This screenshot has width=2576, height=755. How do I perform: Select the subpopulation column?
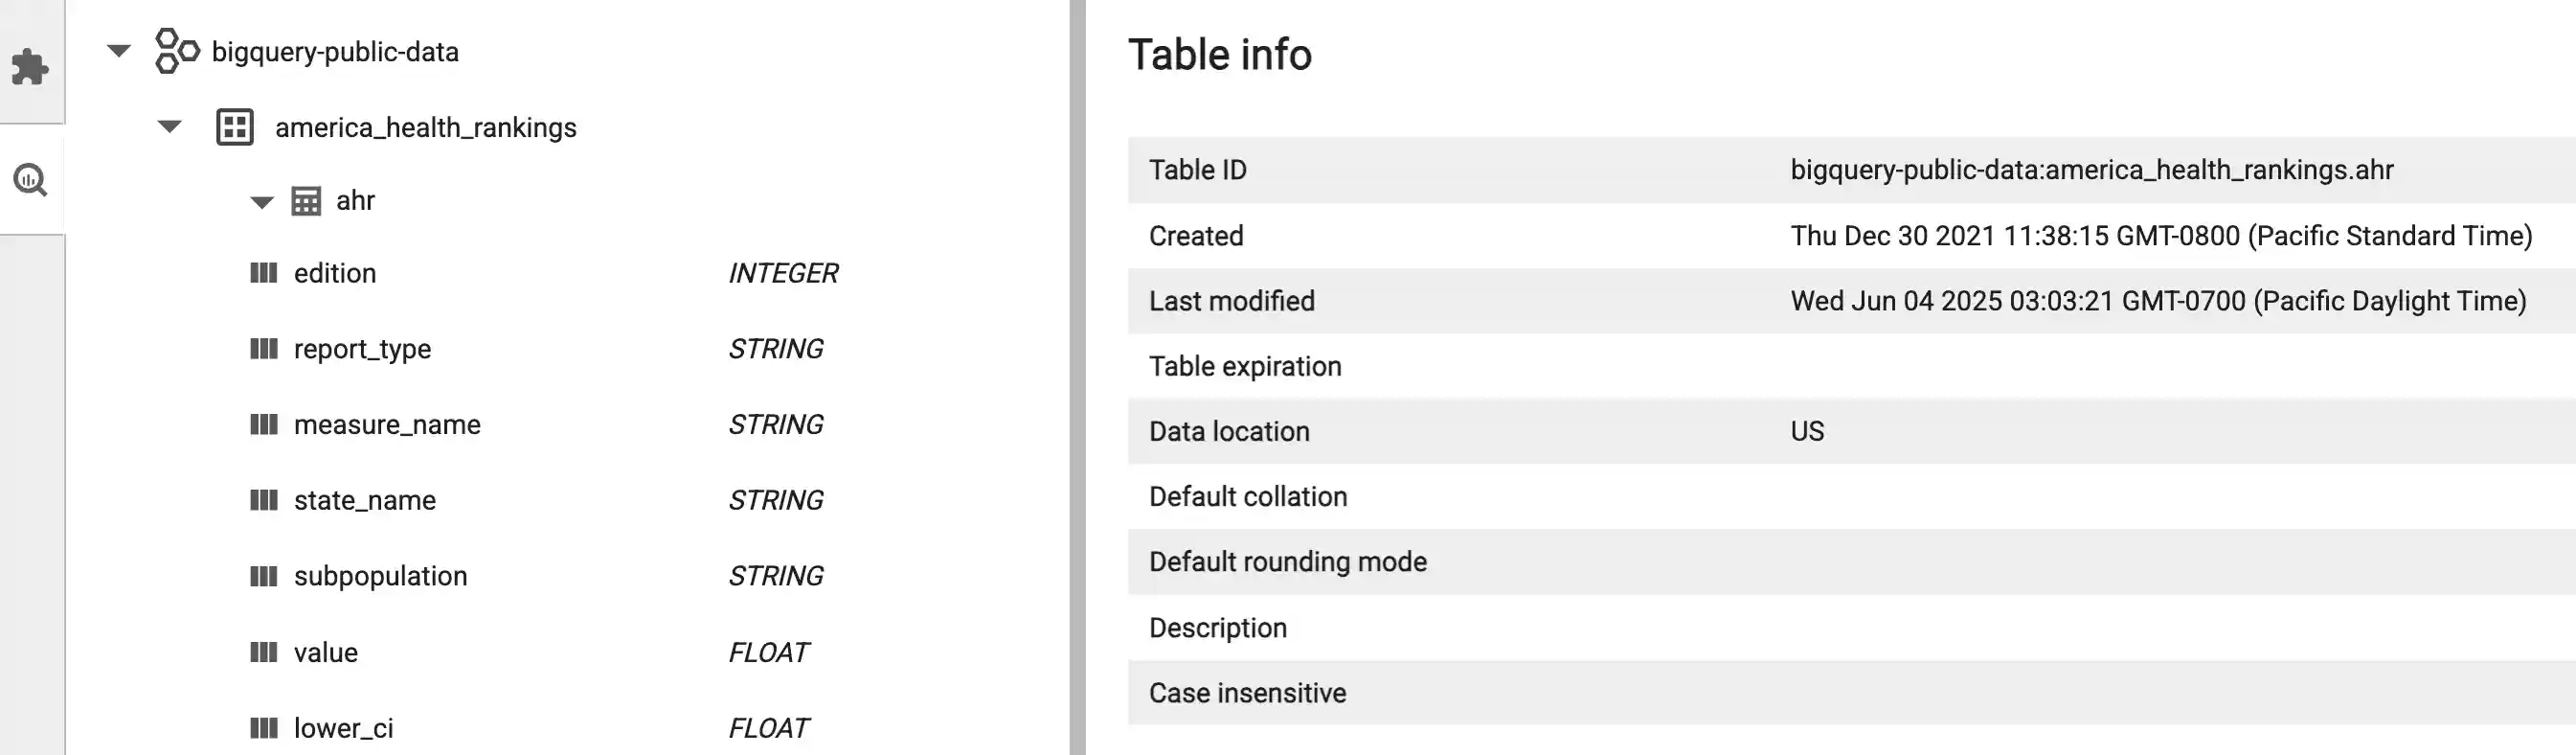click(380, 576)
